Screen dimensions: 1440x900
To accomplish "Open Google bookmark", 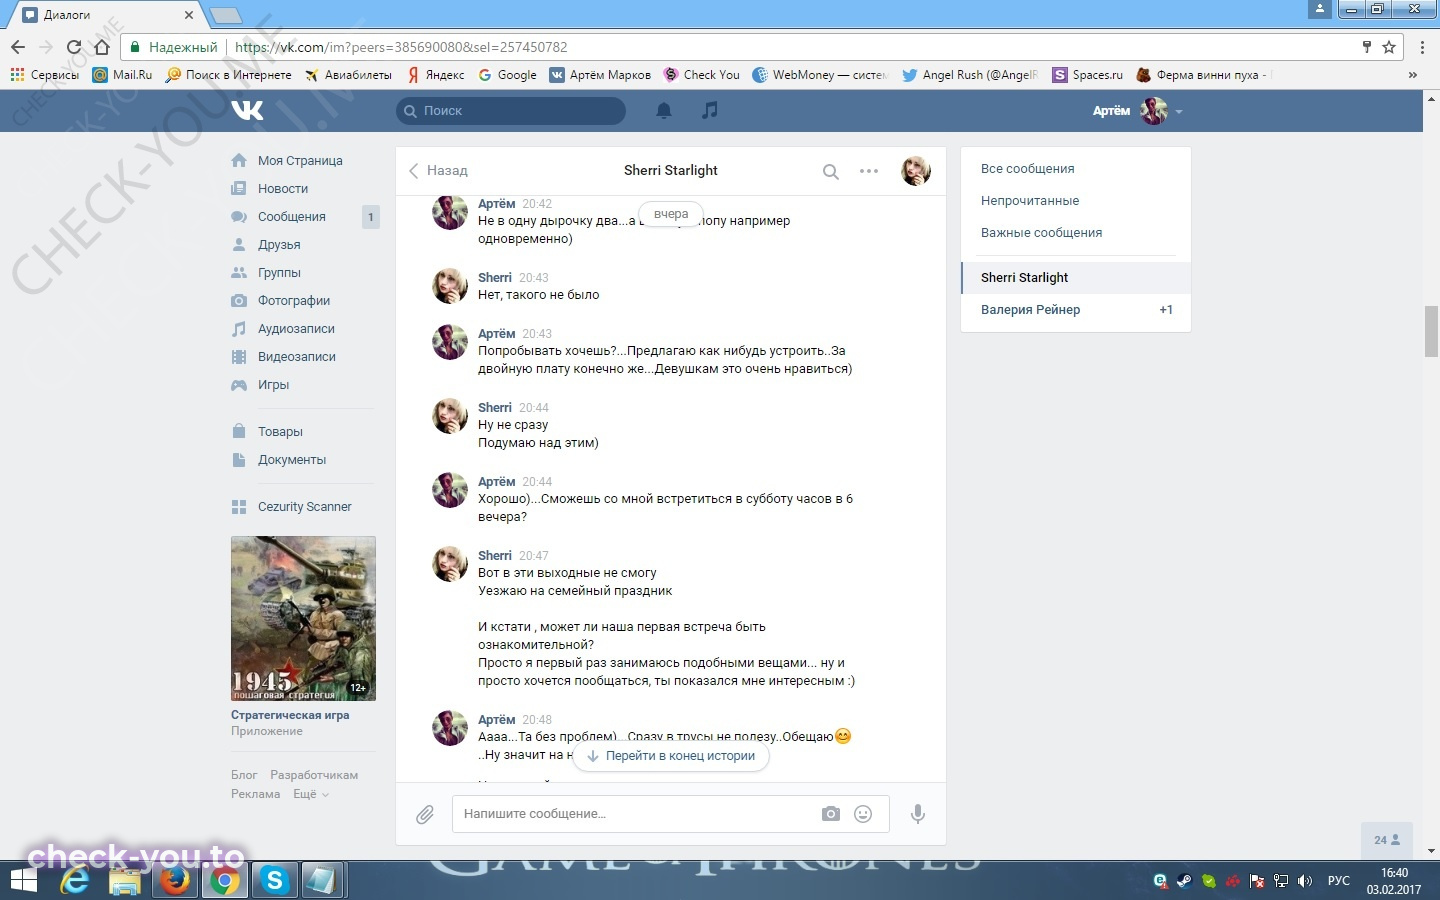I will [x=508, y=75].
